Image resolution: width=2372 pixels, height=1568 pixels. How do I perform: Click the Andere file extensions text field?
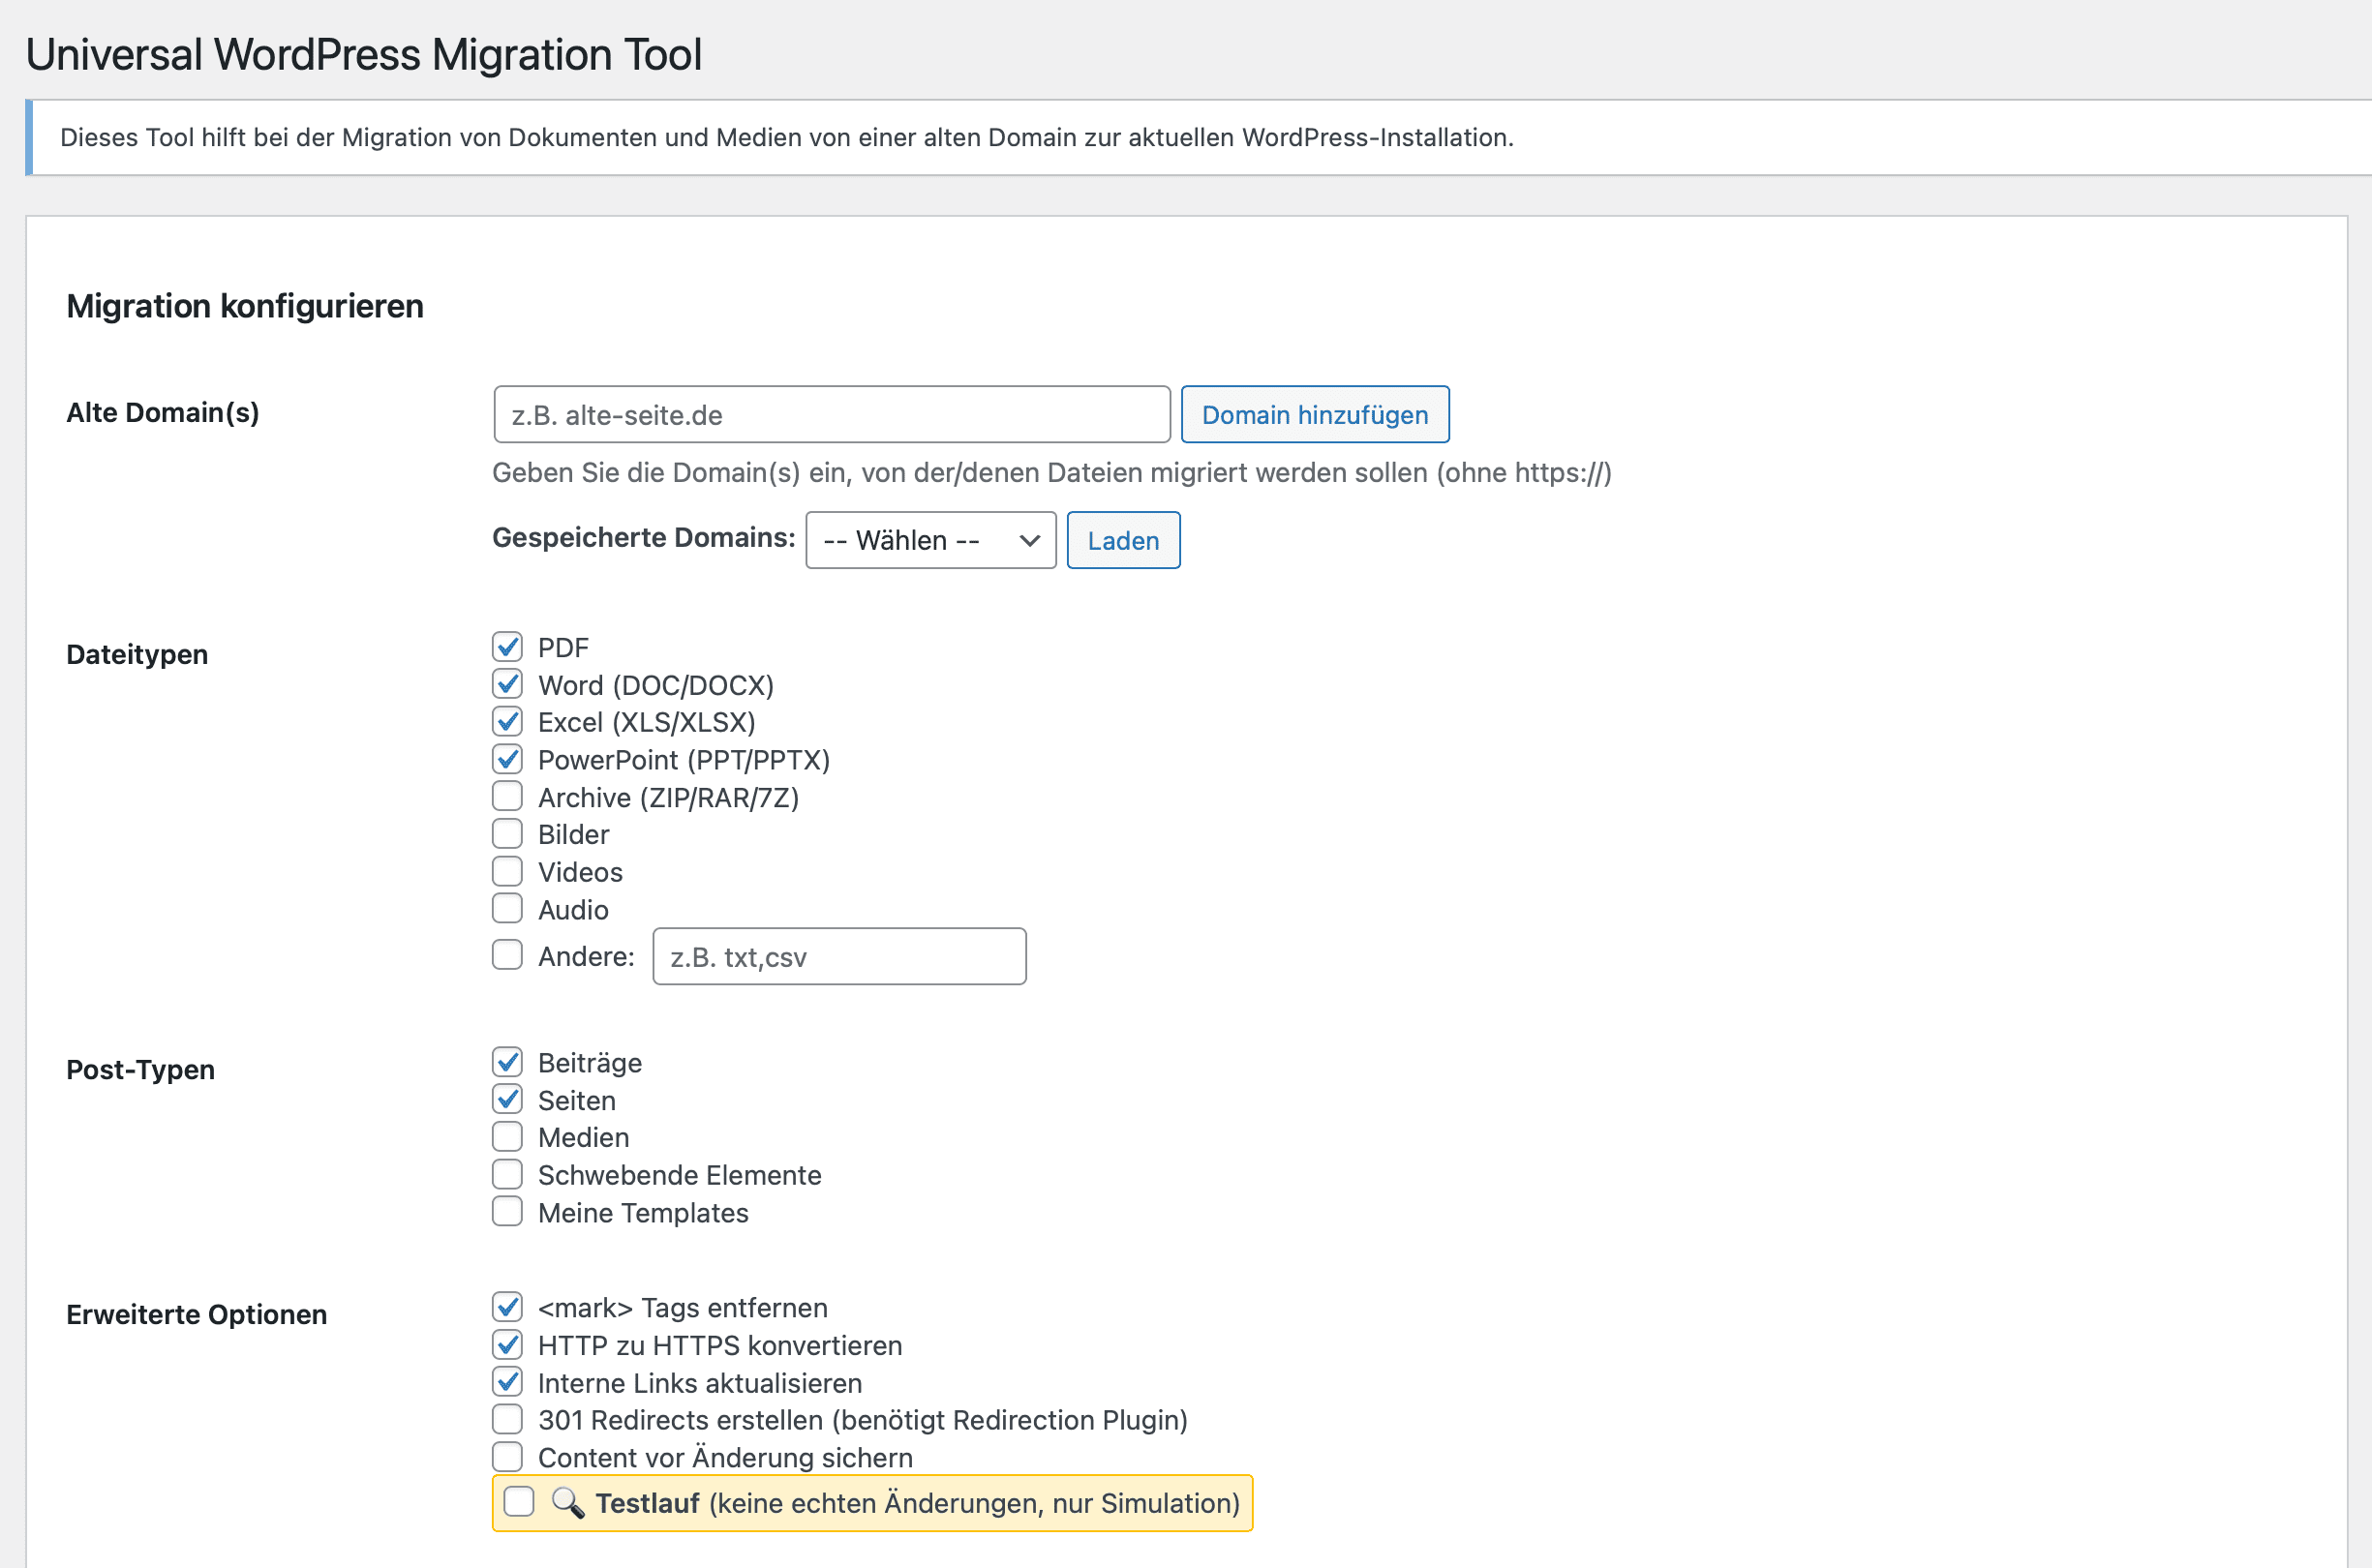tap(838, 957)
